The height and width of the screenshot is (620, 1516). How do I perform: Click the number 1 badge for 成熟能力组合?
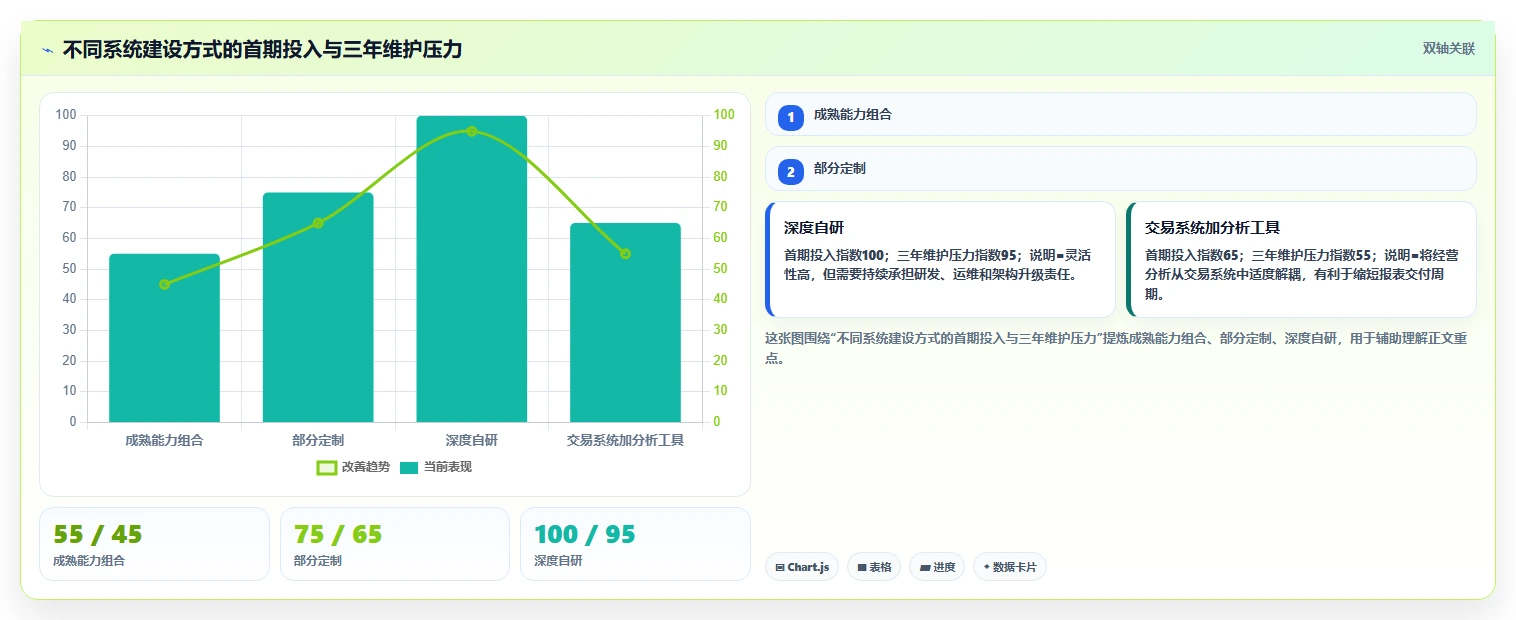click(791, 117)
